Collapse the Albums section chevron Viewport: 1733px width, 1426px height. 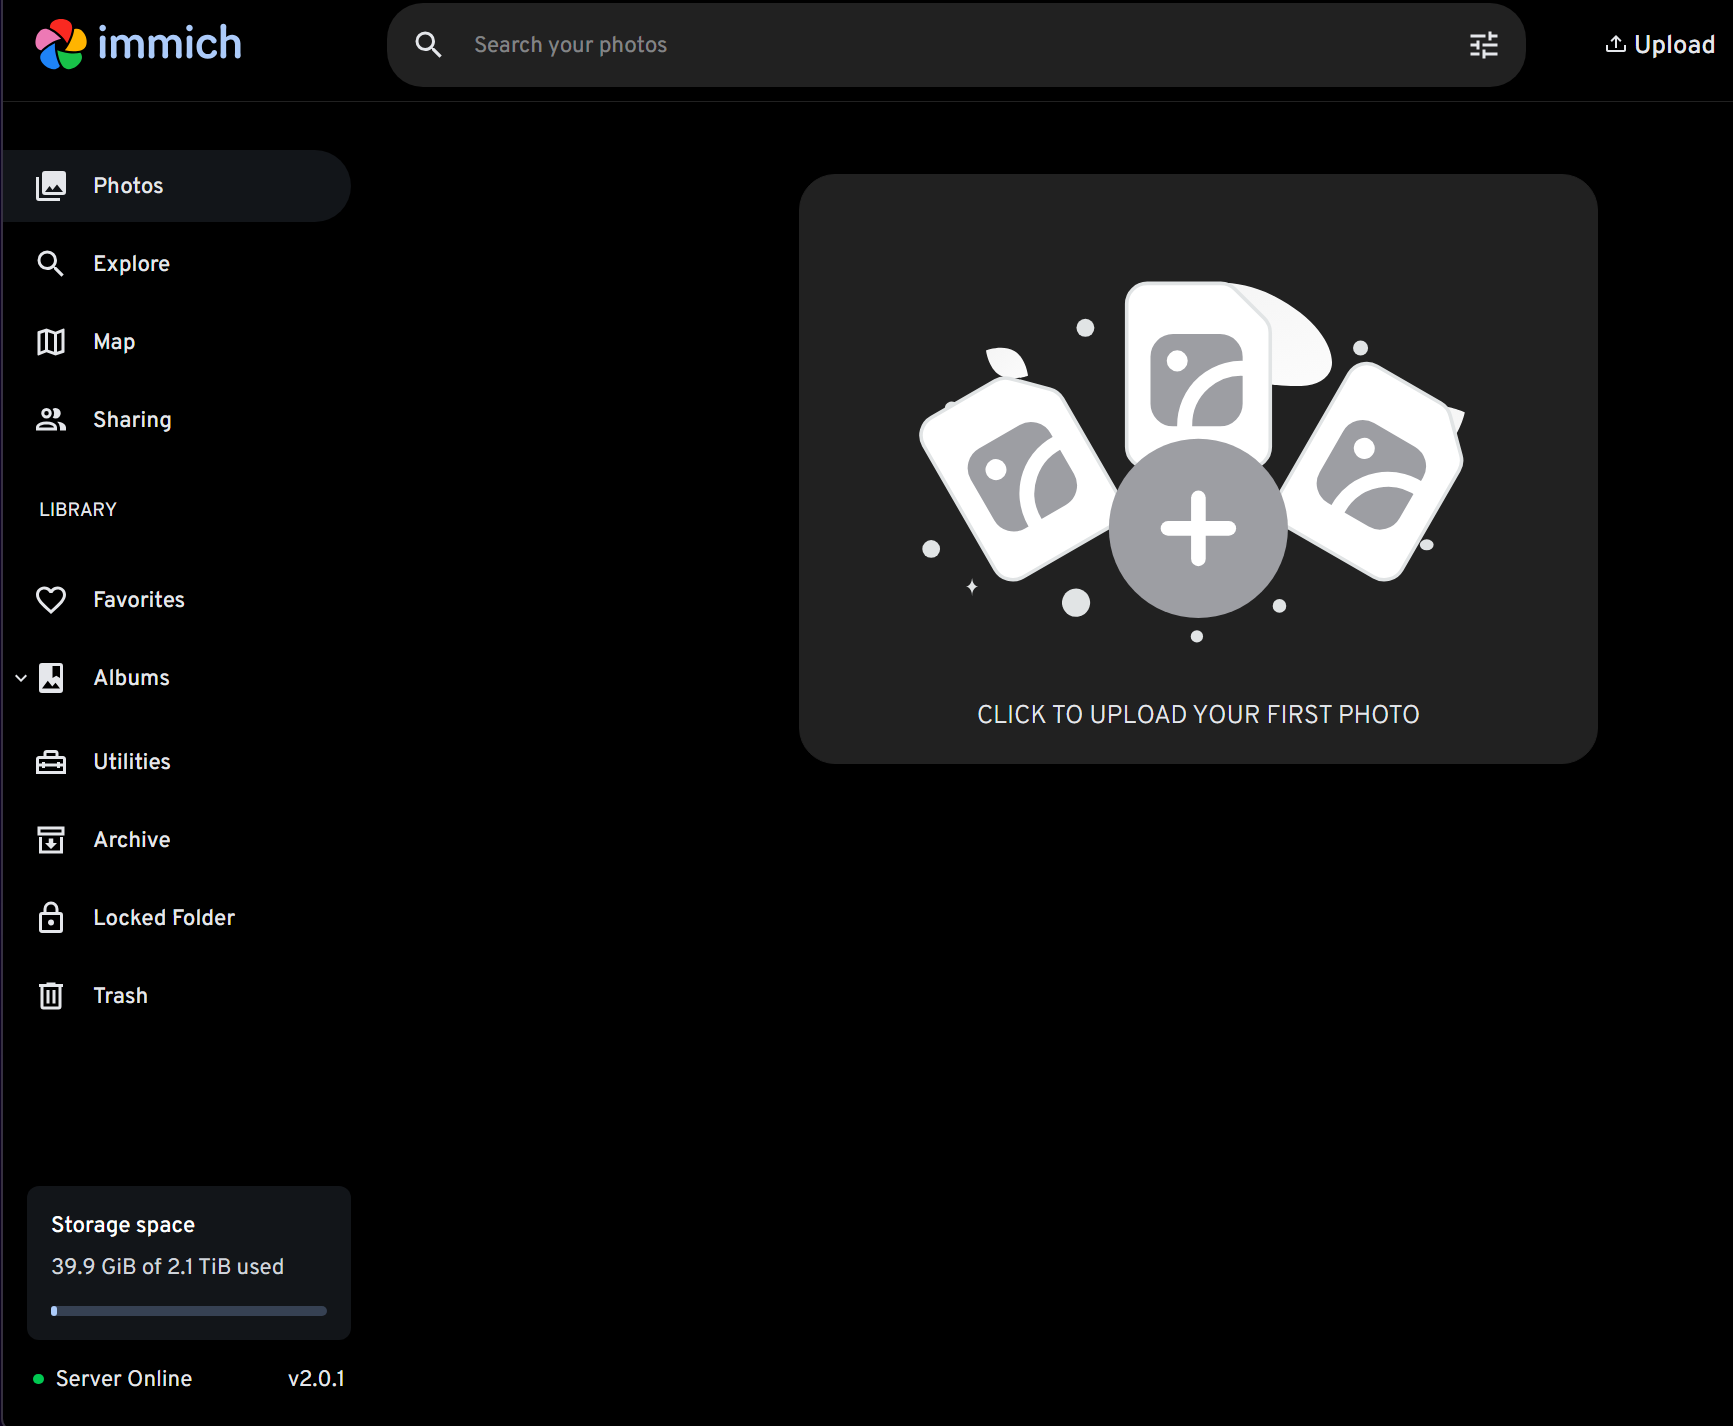[20, 678]
